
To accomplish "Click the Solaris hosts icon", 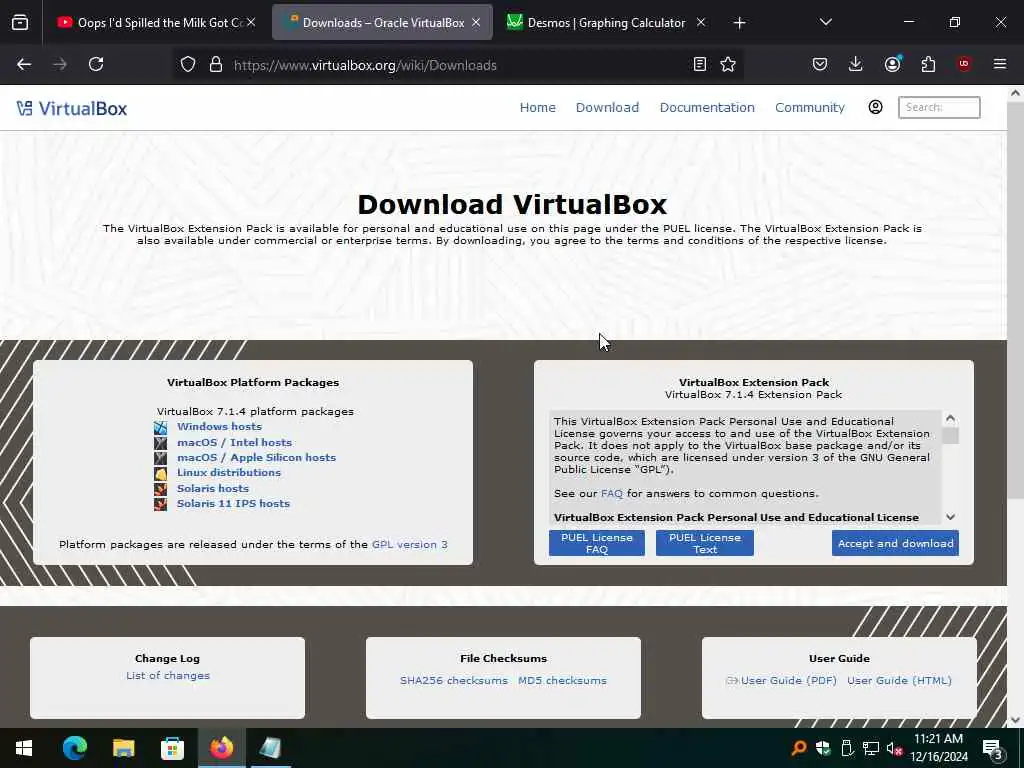I will coord(161,488).
